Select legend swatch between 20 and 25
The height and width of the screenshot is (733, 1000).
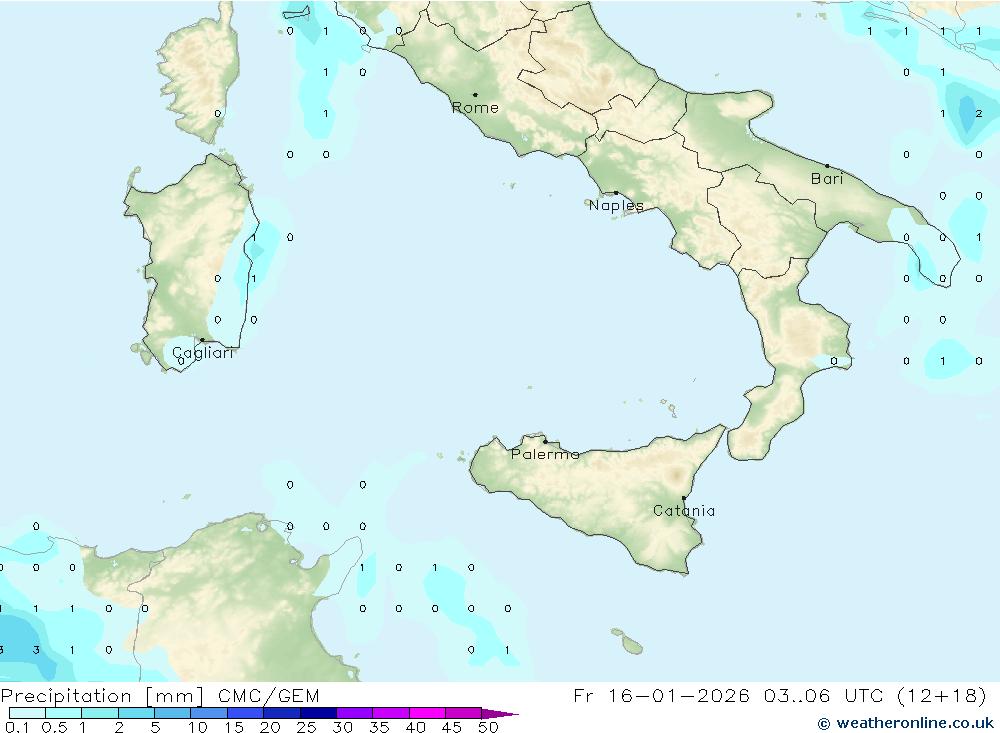[282, 713]
